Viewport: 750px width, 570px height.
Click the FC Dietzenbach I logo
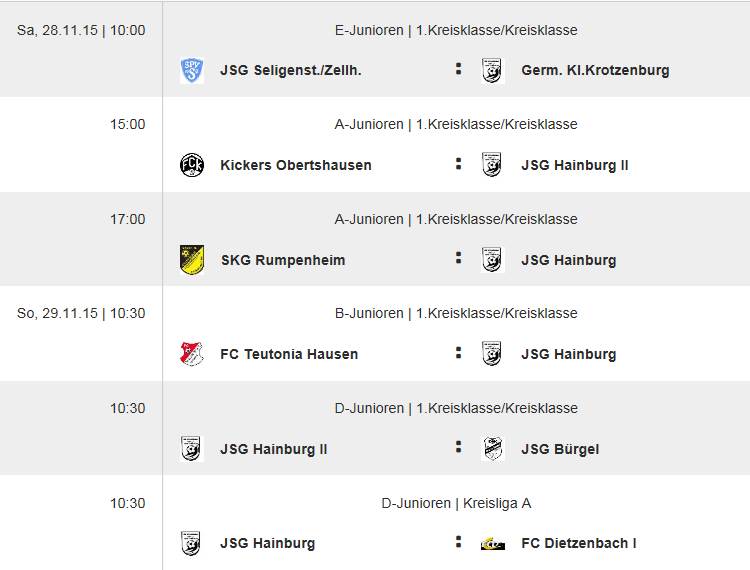pyautogui.click(x=492, y=543)
